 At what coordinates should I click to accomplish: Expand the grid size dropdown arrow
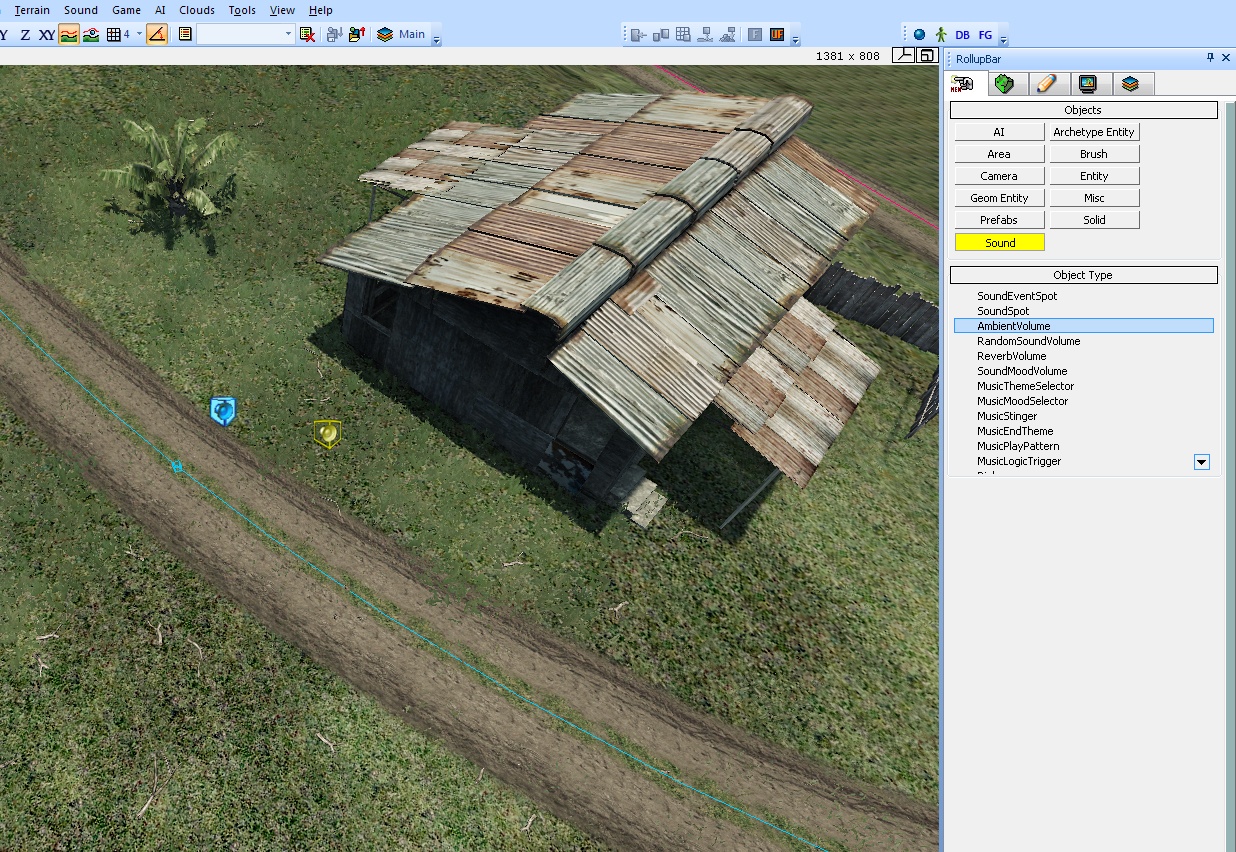coord(139,34)
